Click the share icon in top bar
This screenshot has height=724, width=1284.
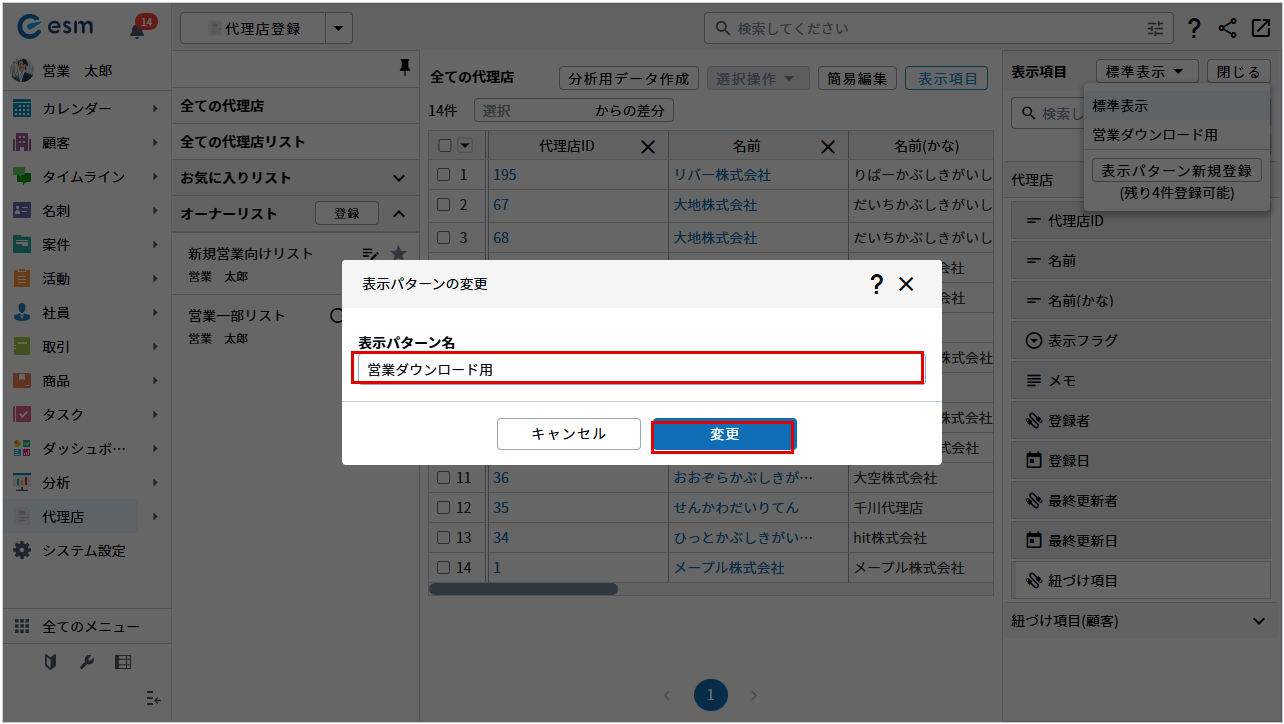[x=1228, y=28]
